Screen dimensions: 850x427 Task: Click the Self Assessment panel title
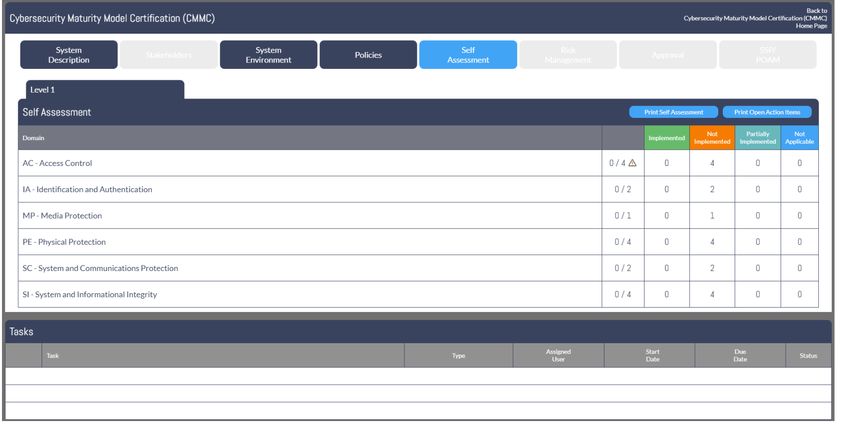(x=57, y=112)
